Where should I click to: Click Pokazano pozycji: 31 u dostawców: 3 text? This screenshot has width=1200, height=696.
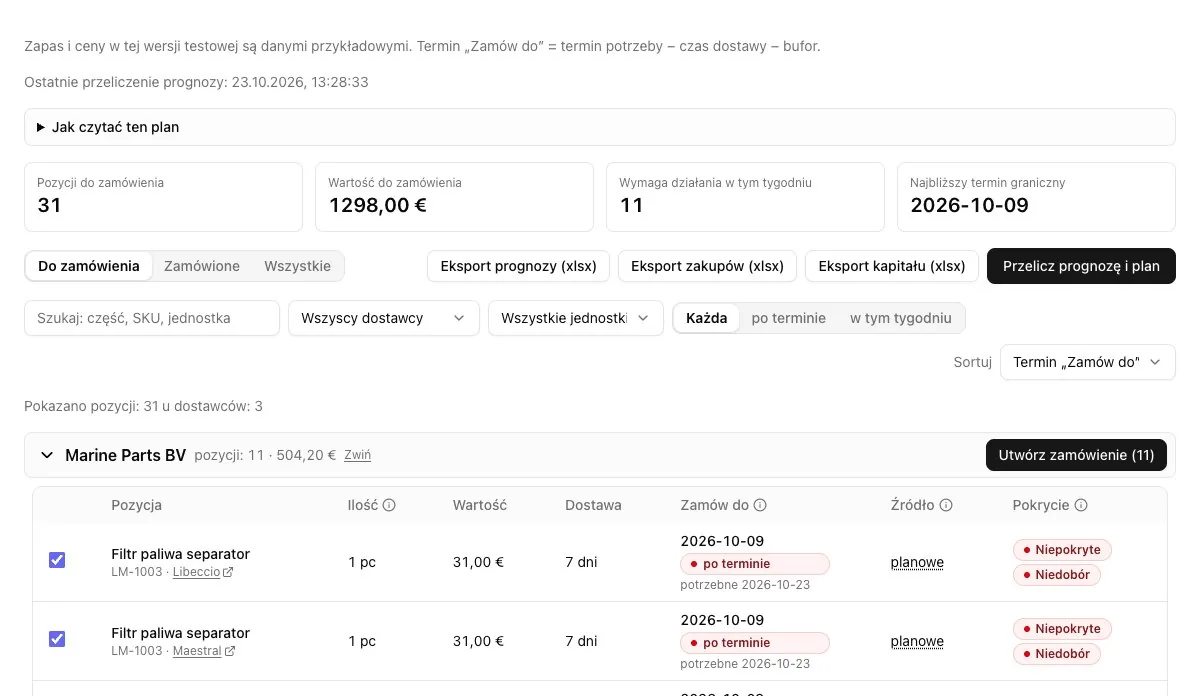point(144,406)
